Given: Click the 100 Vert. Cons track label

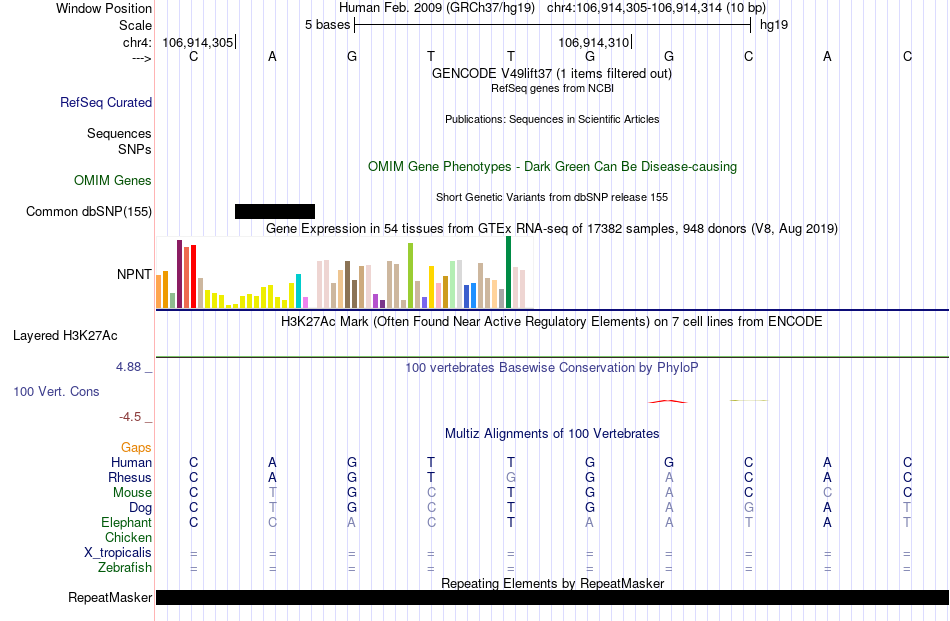Looking at the screenshot, I should pyautogui.click(x=56, y=391).
